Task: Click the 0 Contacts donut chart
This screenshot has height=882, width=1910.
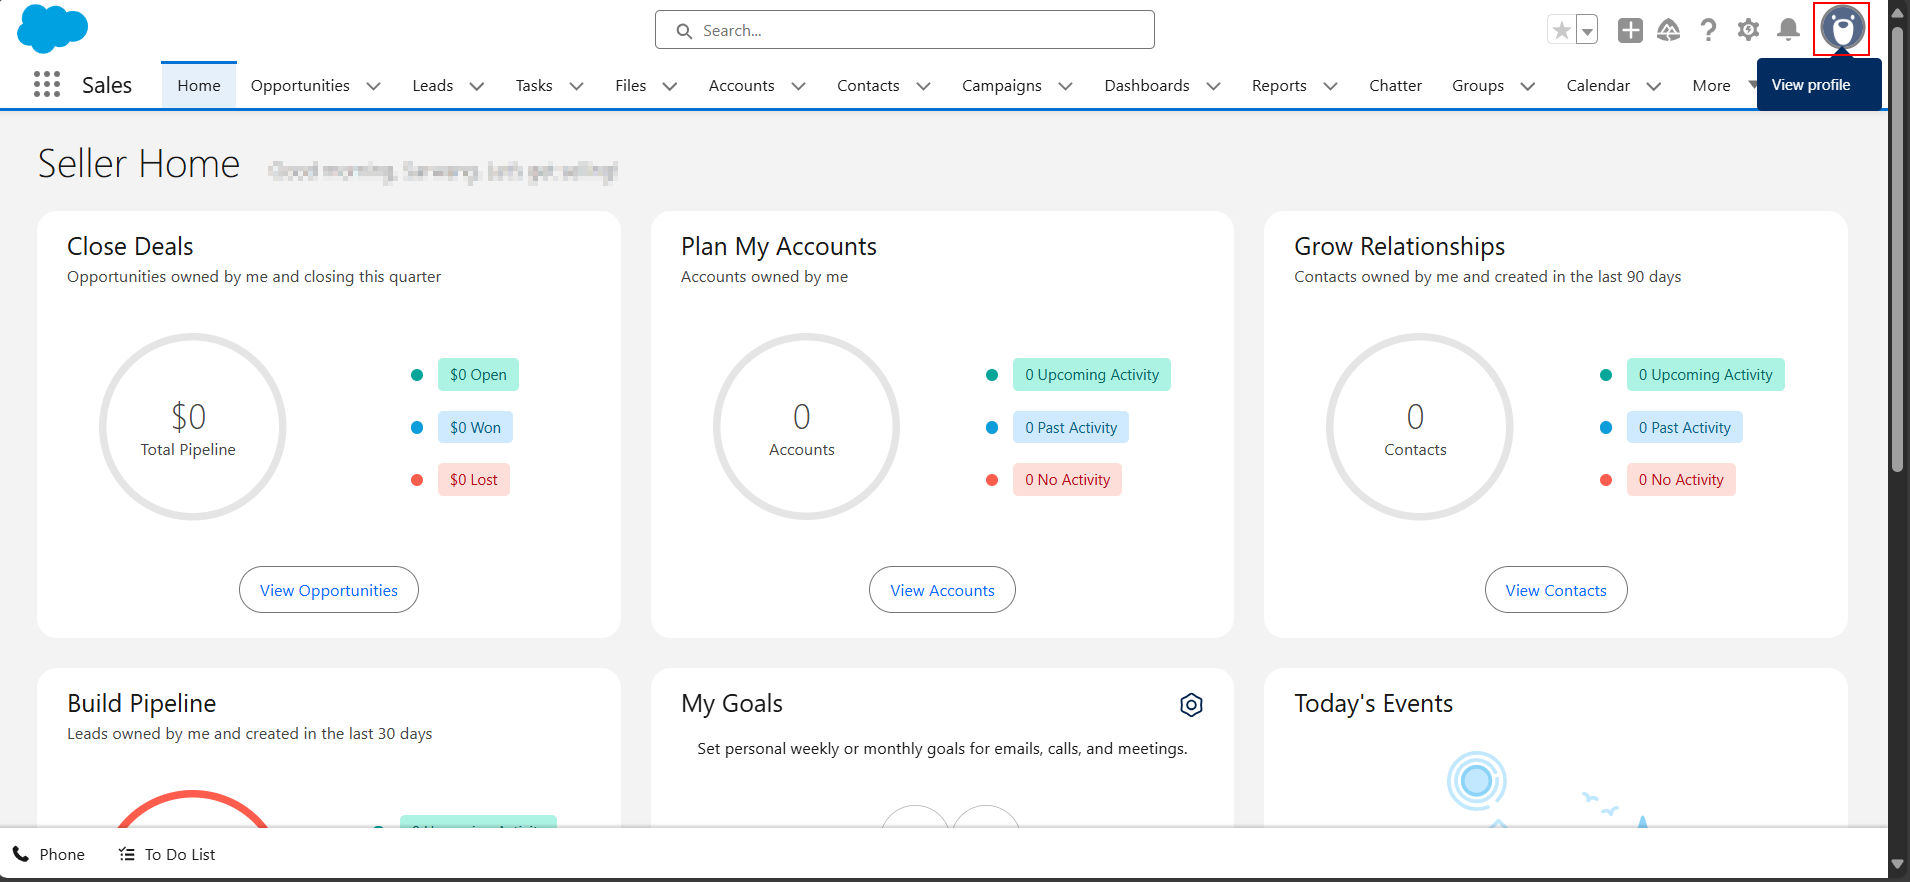Action: [x=1419, y=427]
